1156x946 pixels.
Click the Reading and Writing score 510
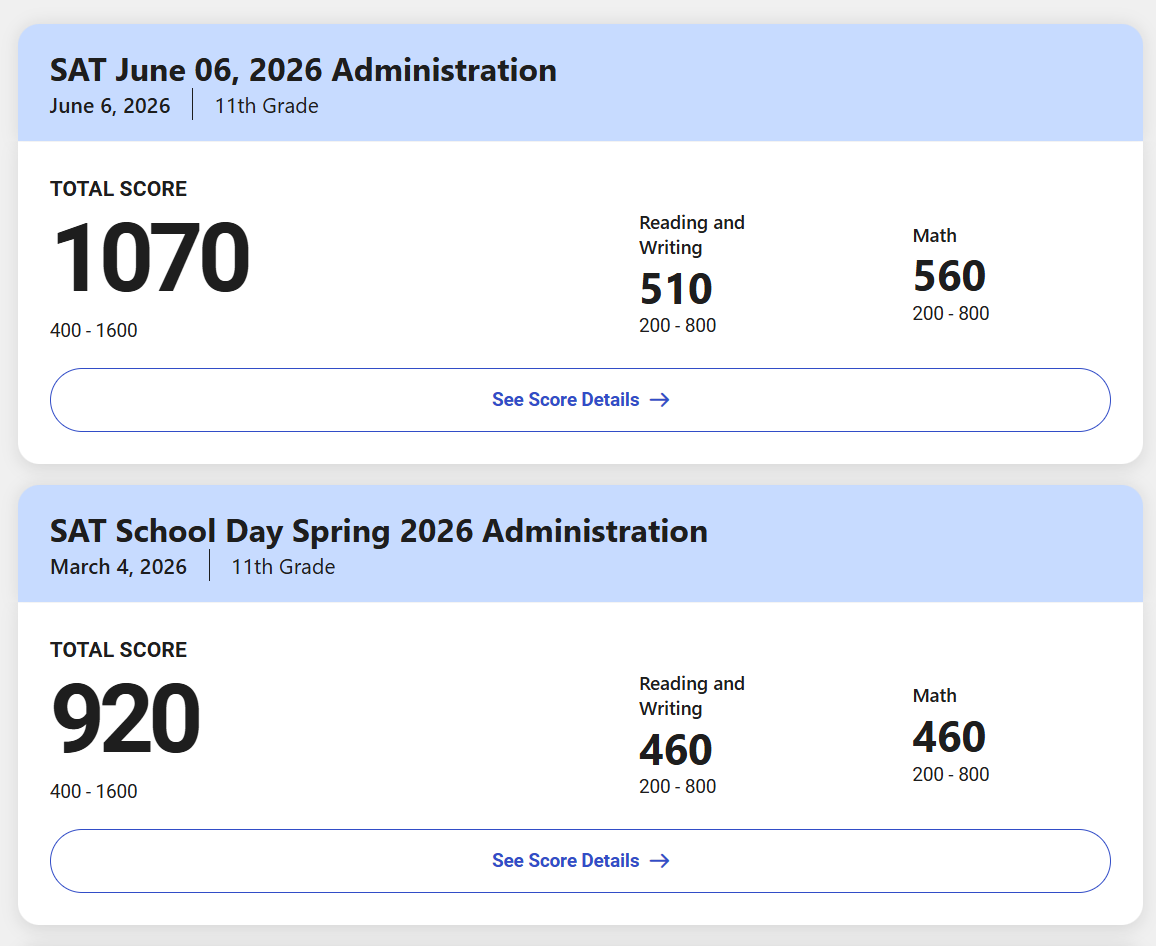[x=676, y=288]
